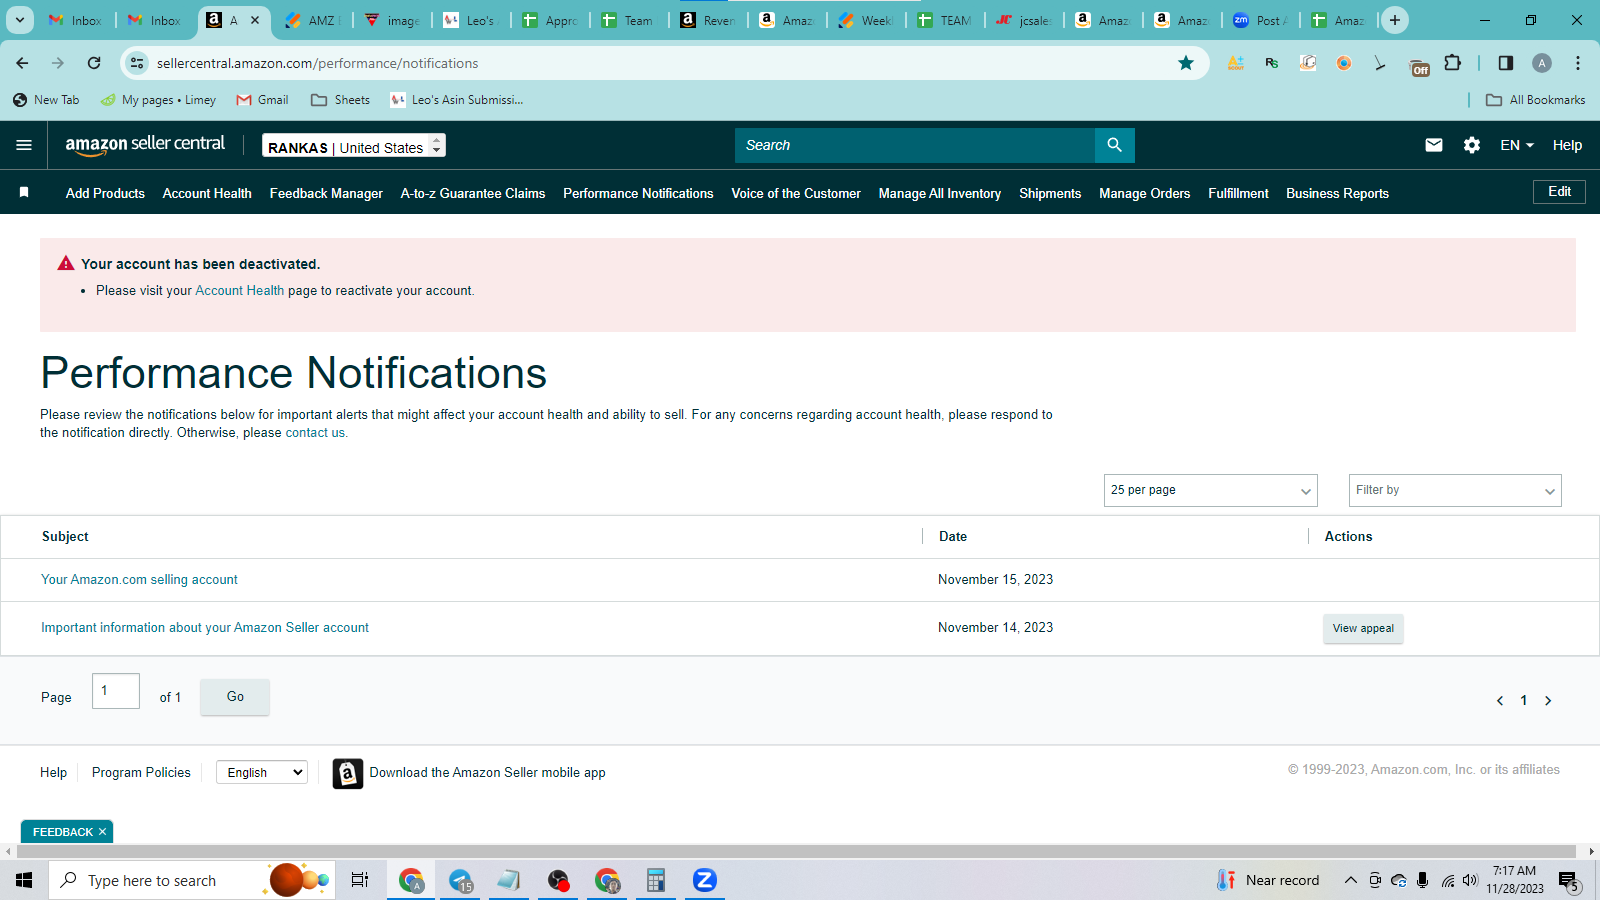Open Business Reports

(1338, 193)
